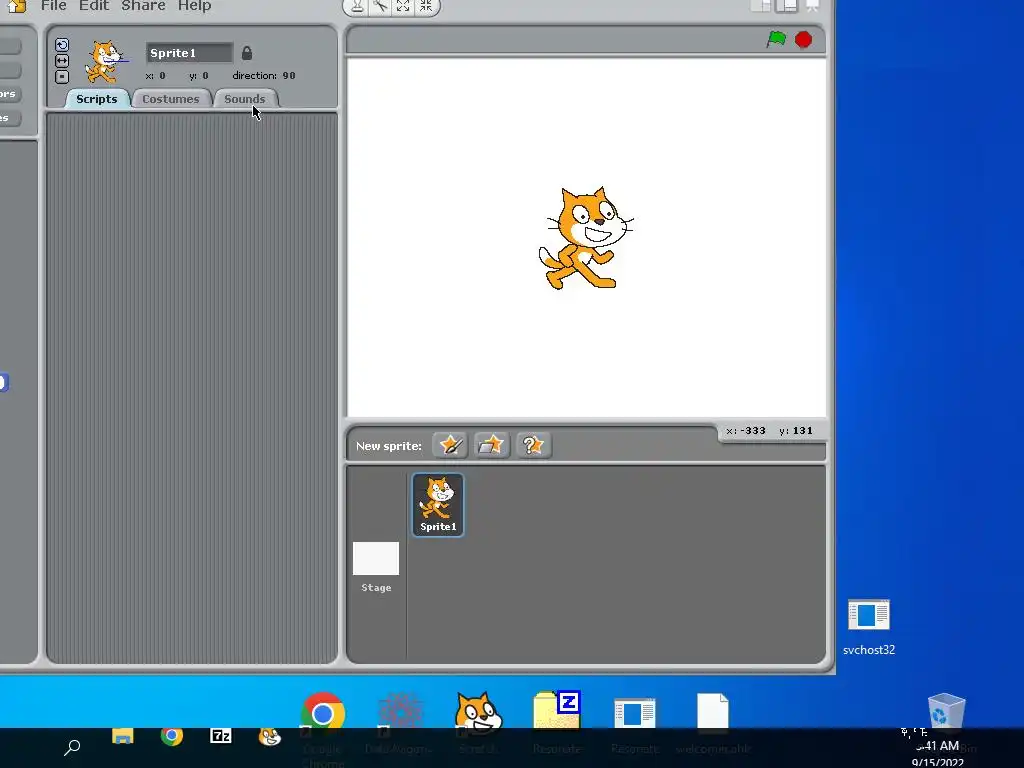The height and width of the screenshot is (768, 1024).
Task: Open the Edit menu
Action: 94,6
